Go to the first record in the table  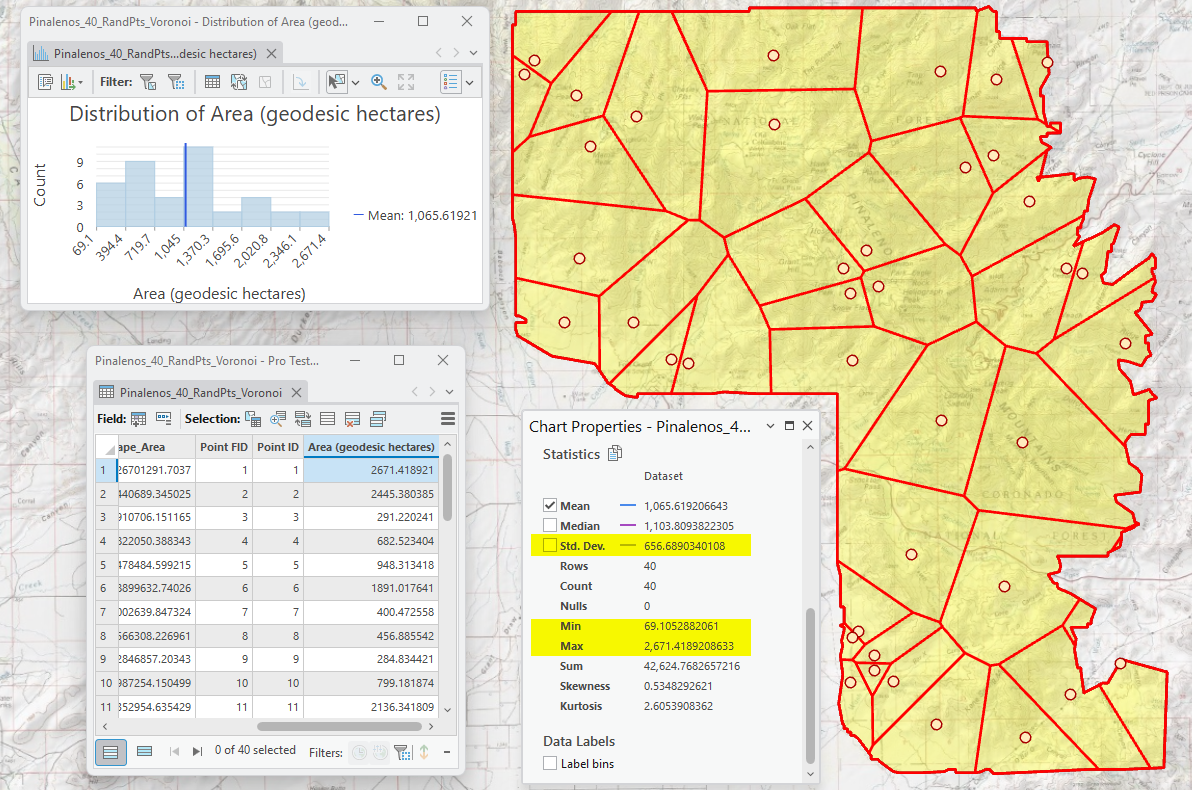[x=174, y=752]
